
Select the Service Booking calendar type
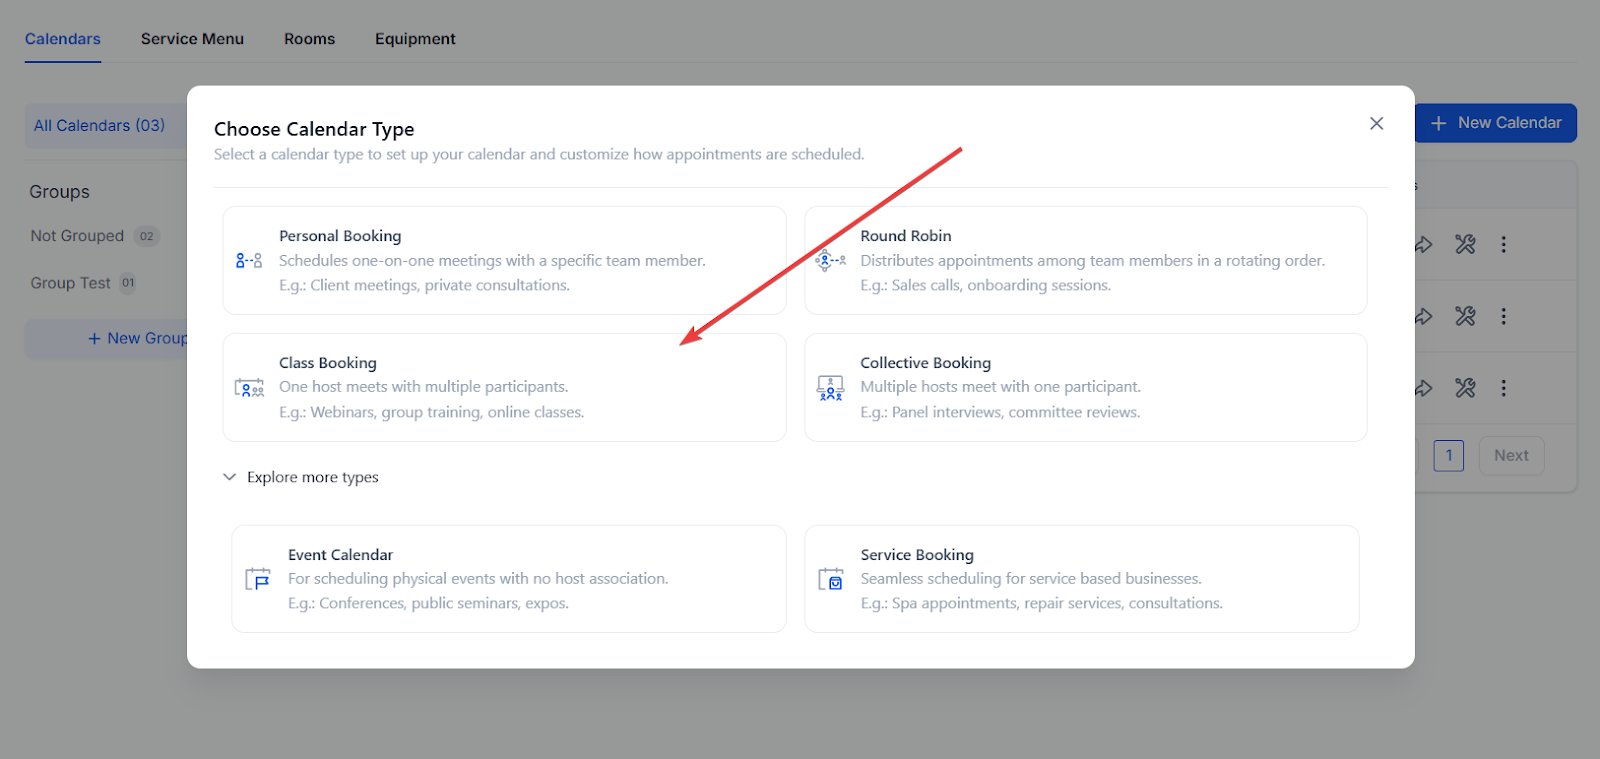1081,579
